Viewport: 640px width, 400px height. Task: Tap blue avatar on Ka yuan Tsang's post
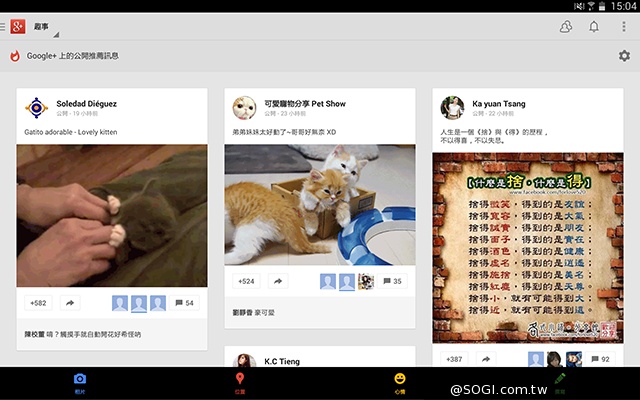[536, 359]
